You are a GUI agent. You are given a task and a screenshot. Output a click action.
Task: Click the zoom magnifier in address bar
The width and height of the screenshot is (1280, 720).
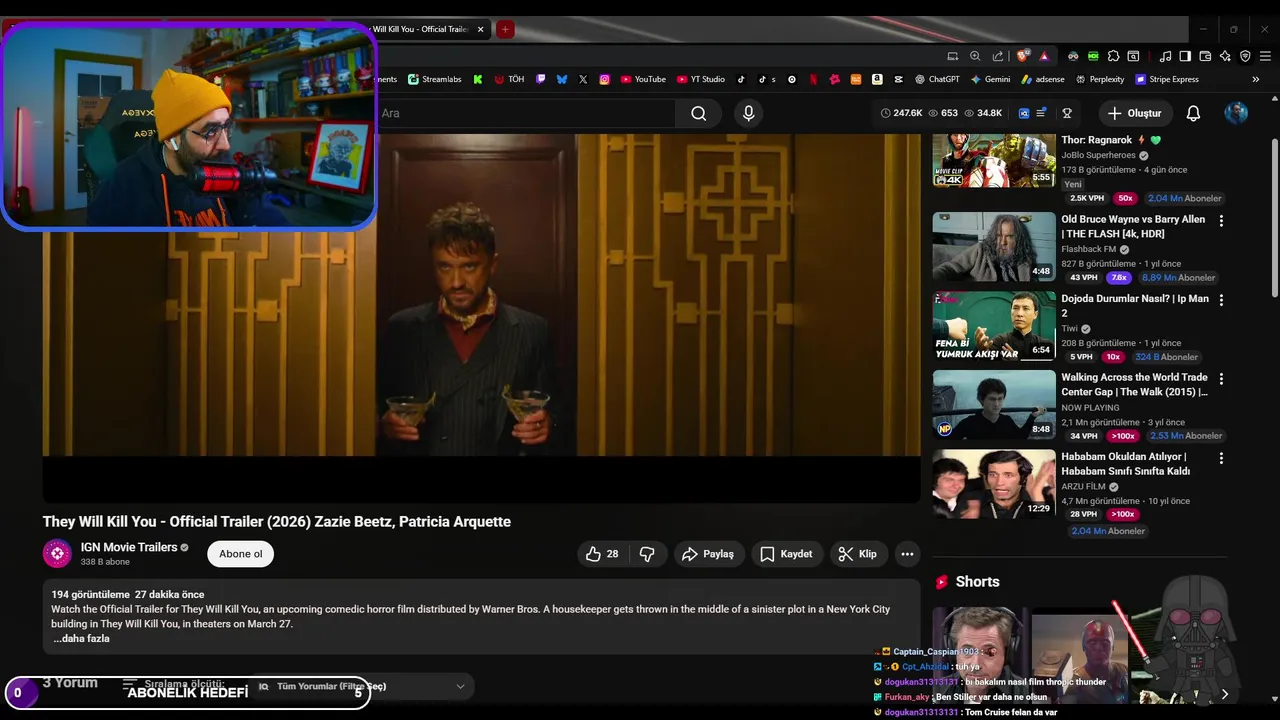coord(975,56)
